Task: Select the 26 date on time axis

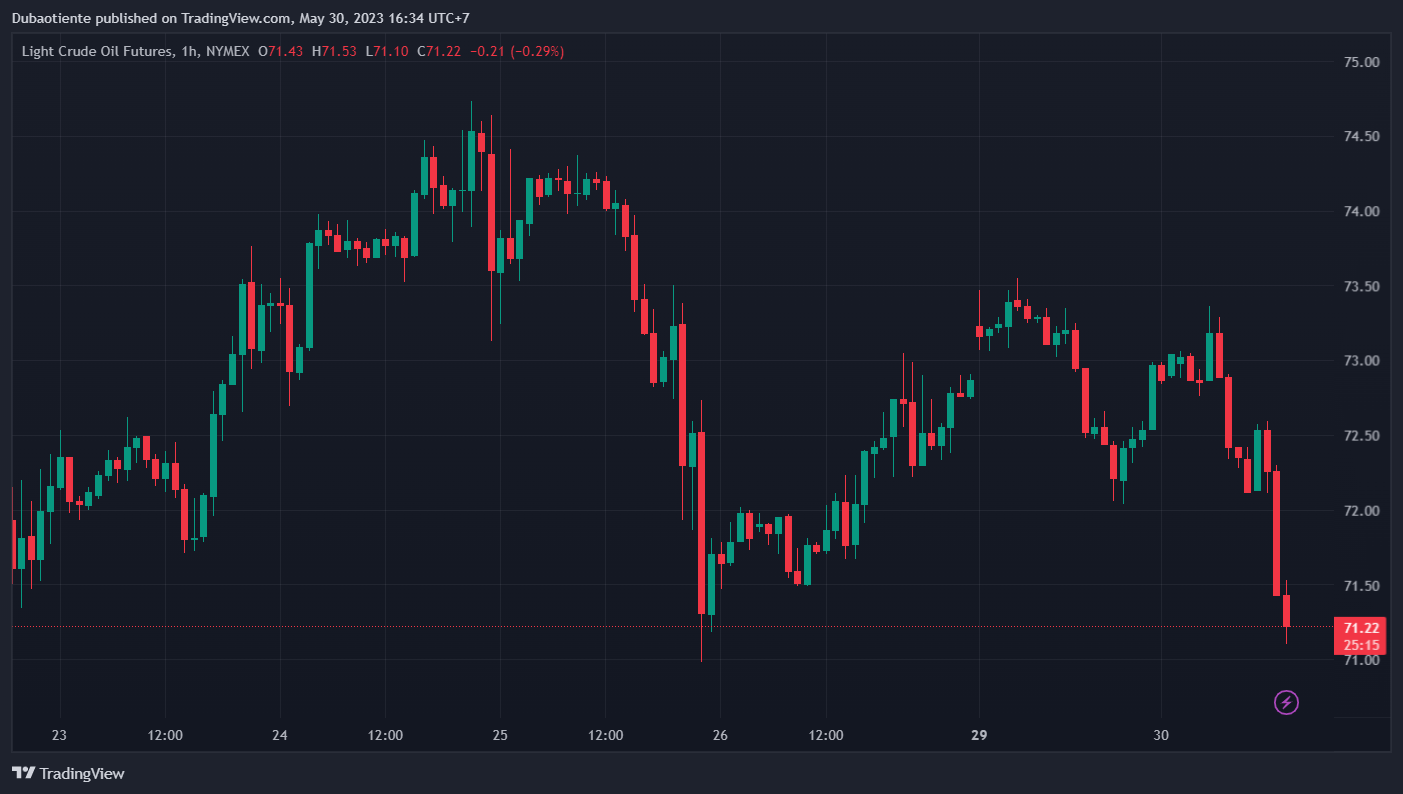Action: click(x=720, y=735)
